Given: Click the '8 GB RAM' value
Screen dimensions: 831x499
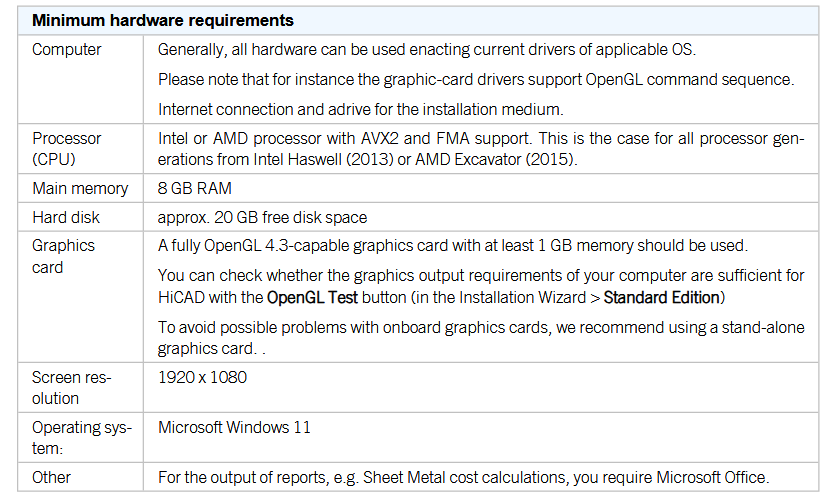Looking at the screenshot, I should click(x=195, y=188).
